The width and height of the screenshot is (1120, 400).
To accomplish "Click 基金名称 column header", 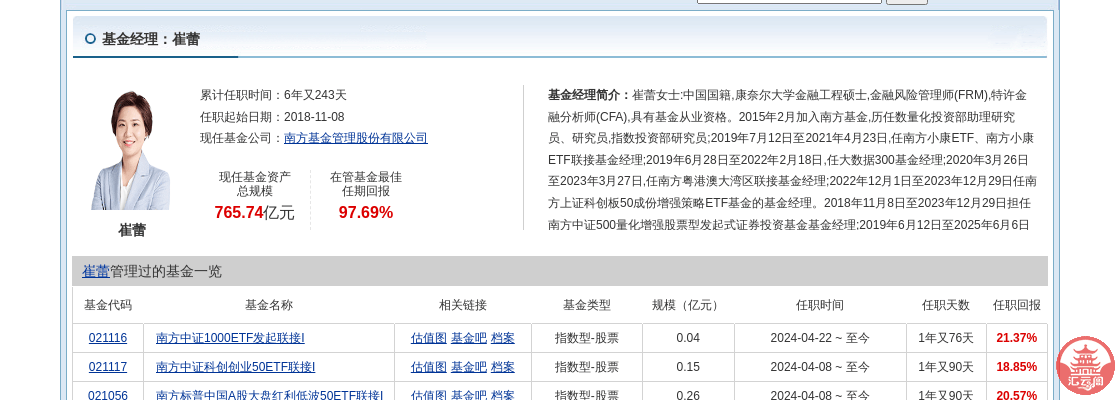I will click(x=269, y=305).
